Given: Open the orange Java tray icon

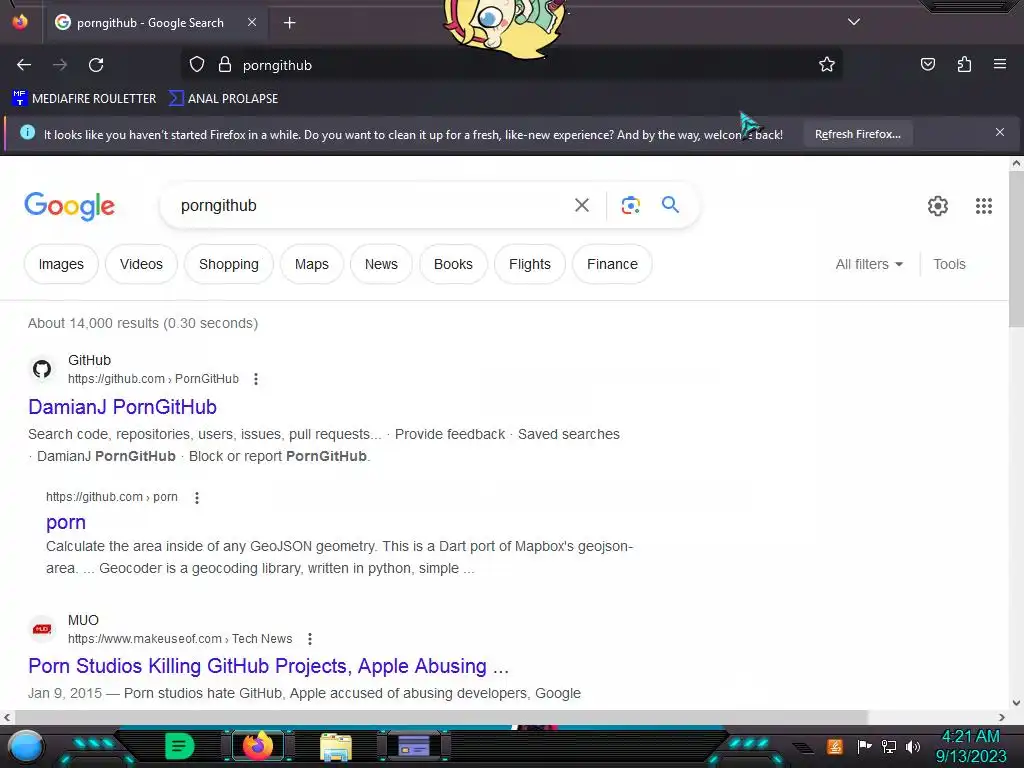Looking at the screenshot, I should point(835,746).
